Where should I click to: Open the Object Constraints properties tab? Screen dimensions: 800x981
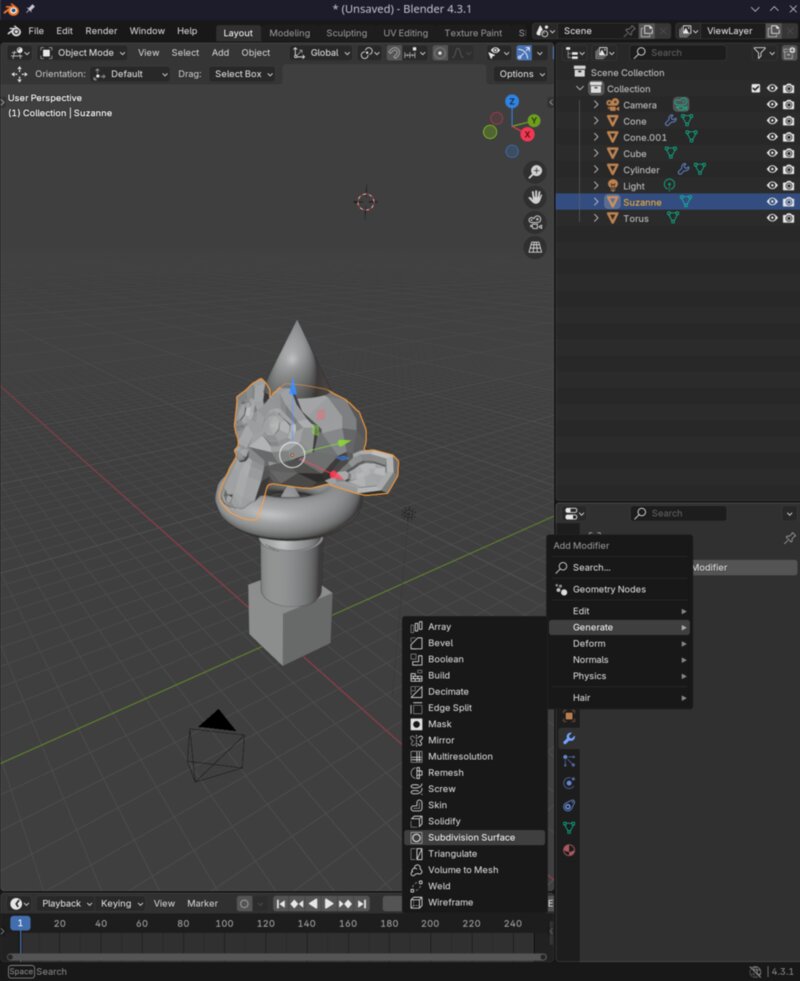[x=569, y=806]
